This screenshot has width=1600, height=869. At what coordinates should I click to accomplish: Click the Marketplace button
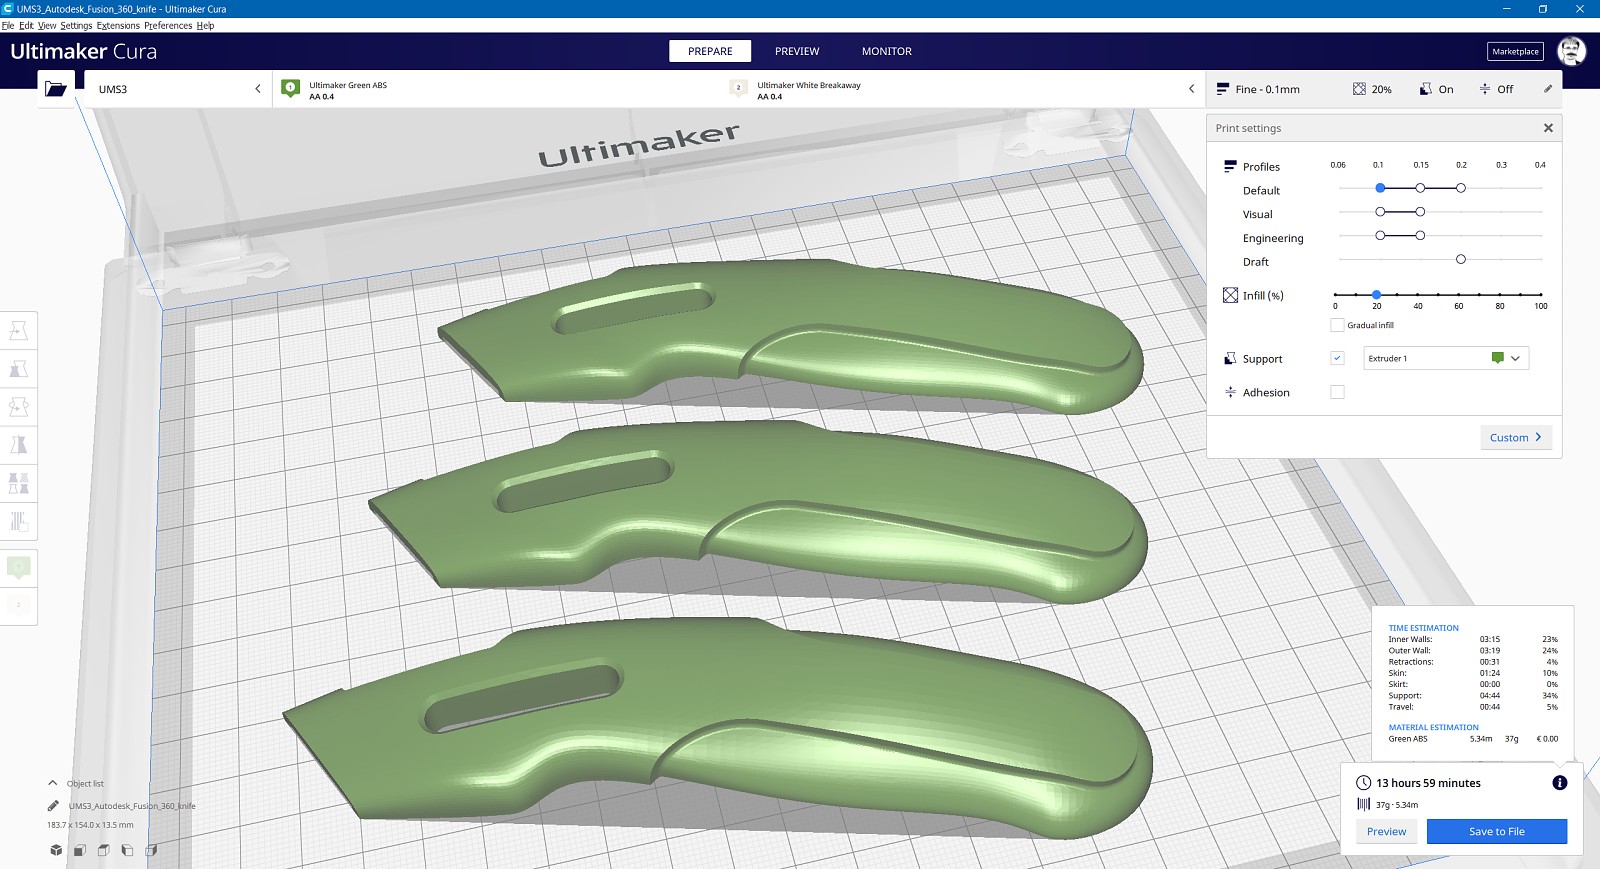(x=1515, y=51)
